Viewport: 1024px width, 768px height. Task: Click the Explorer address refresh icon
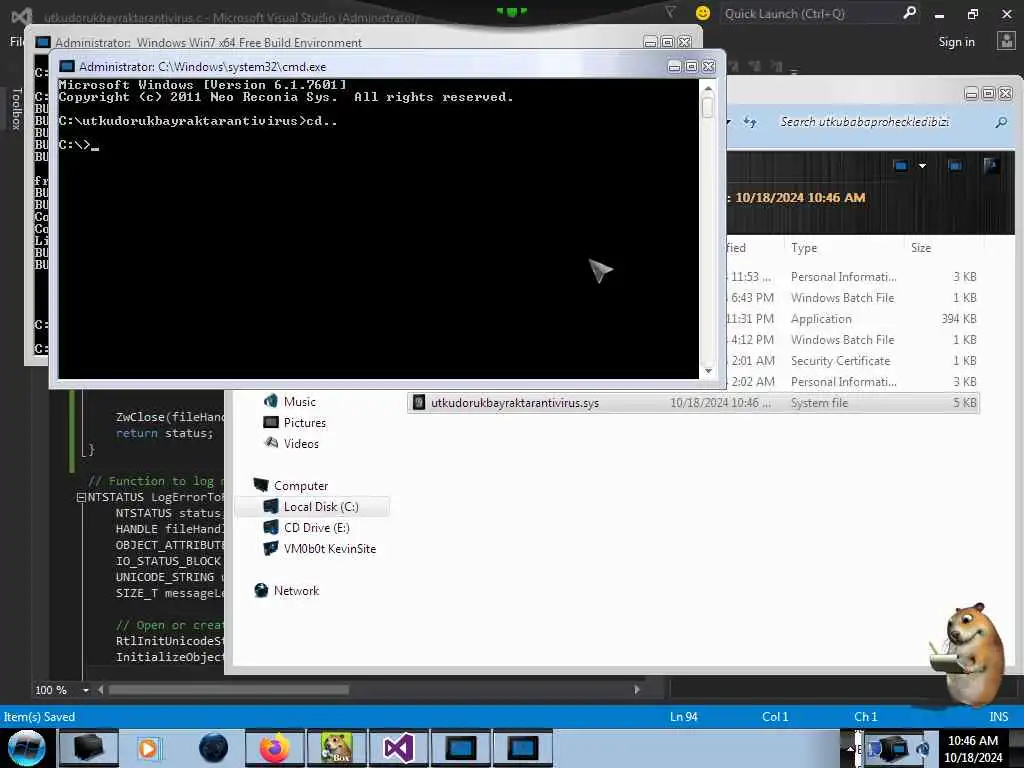750,121
